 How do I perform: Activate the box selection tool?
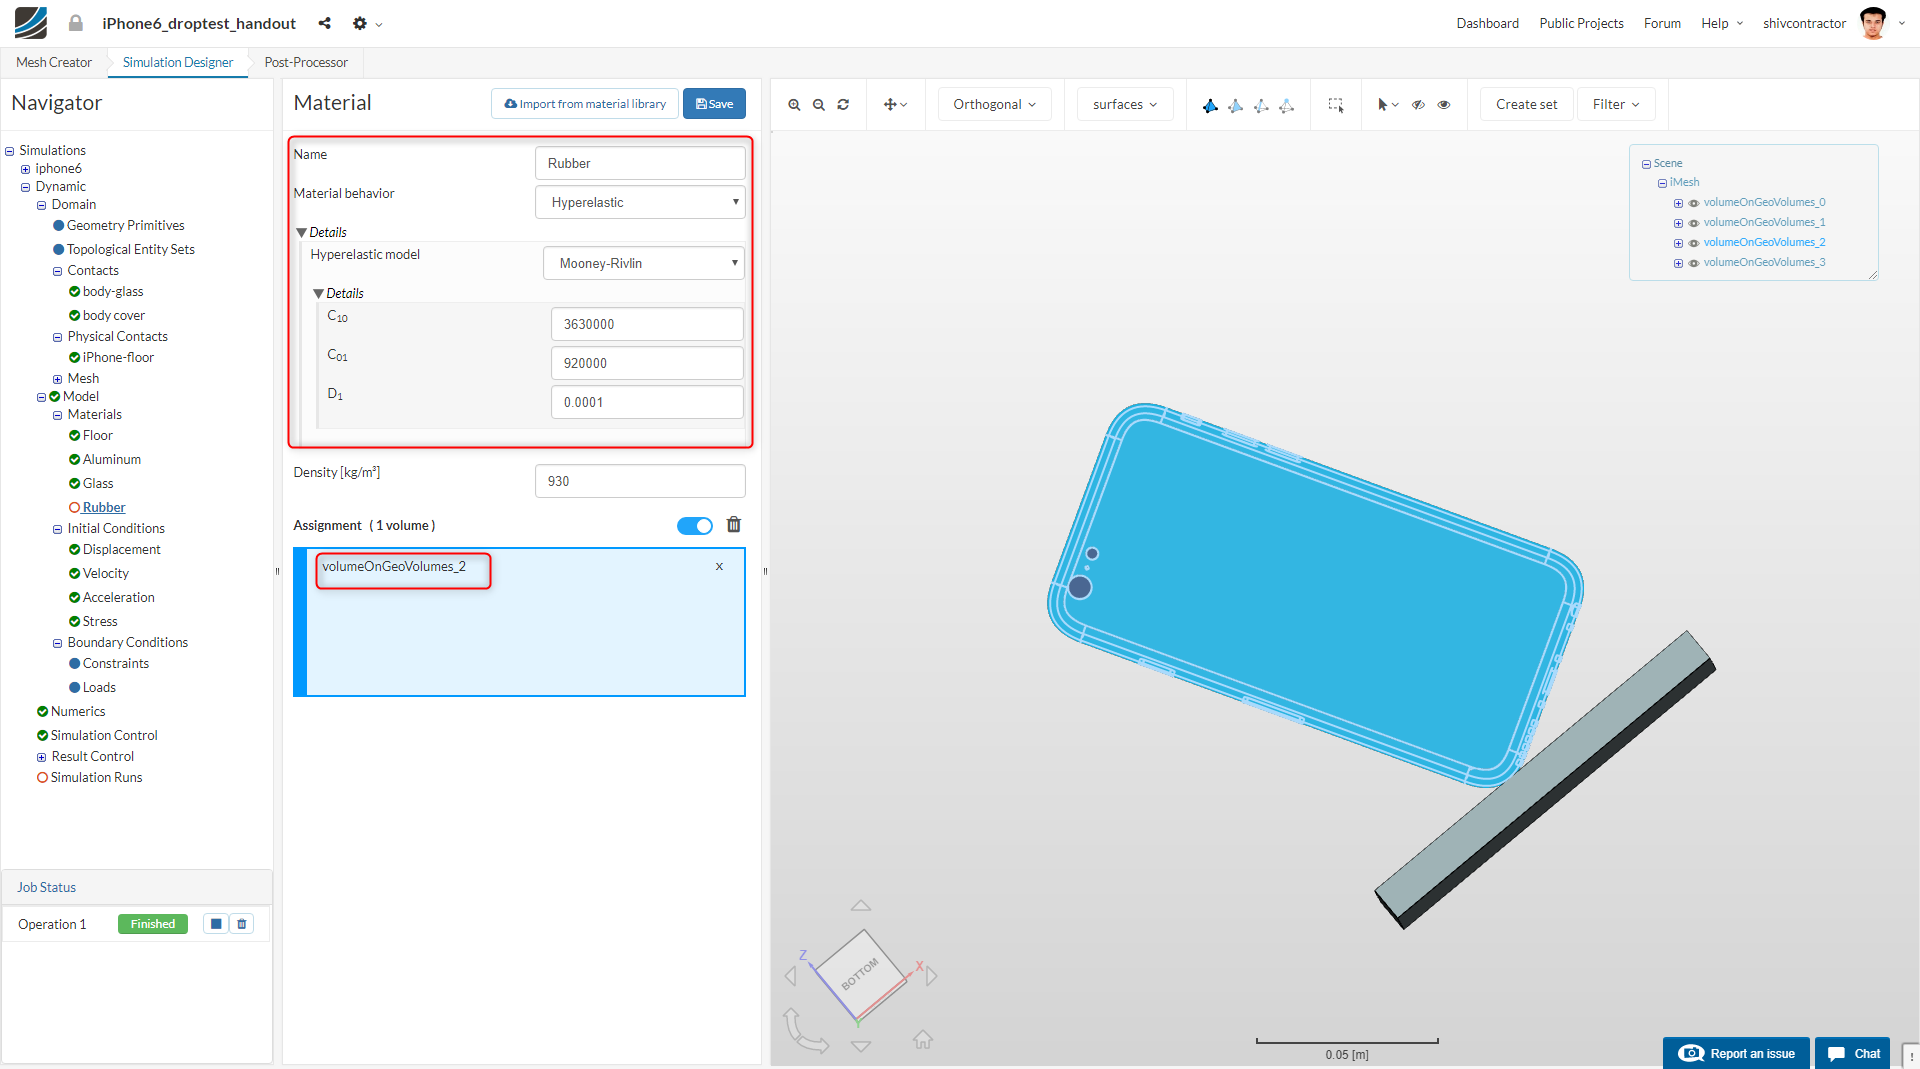pos(1335,105)
